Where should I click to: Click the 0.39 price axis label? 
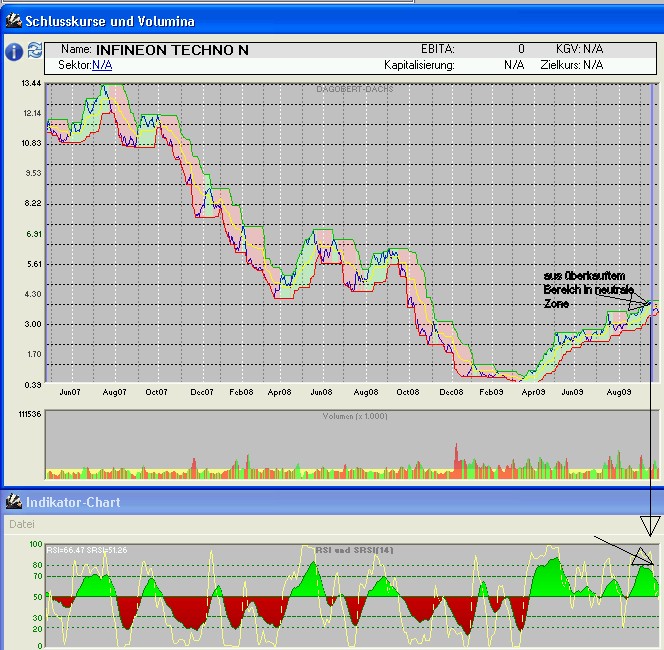33,385
